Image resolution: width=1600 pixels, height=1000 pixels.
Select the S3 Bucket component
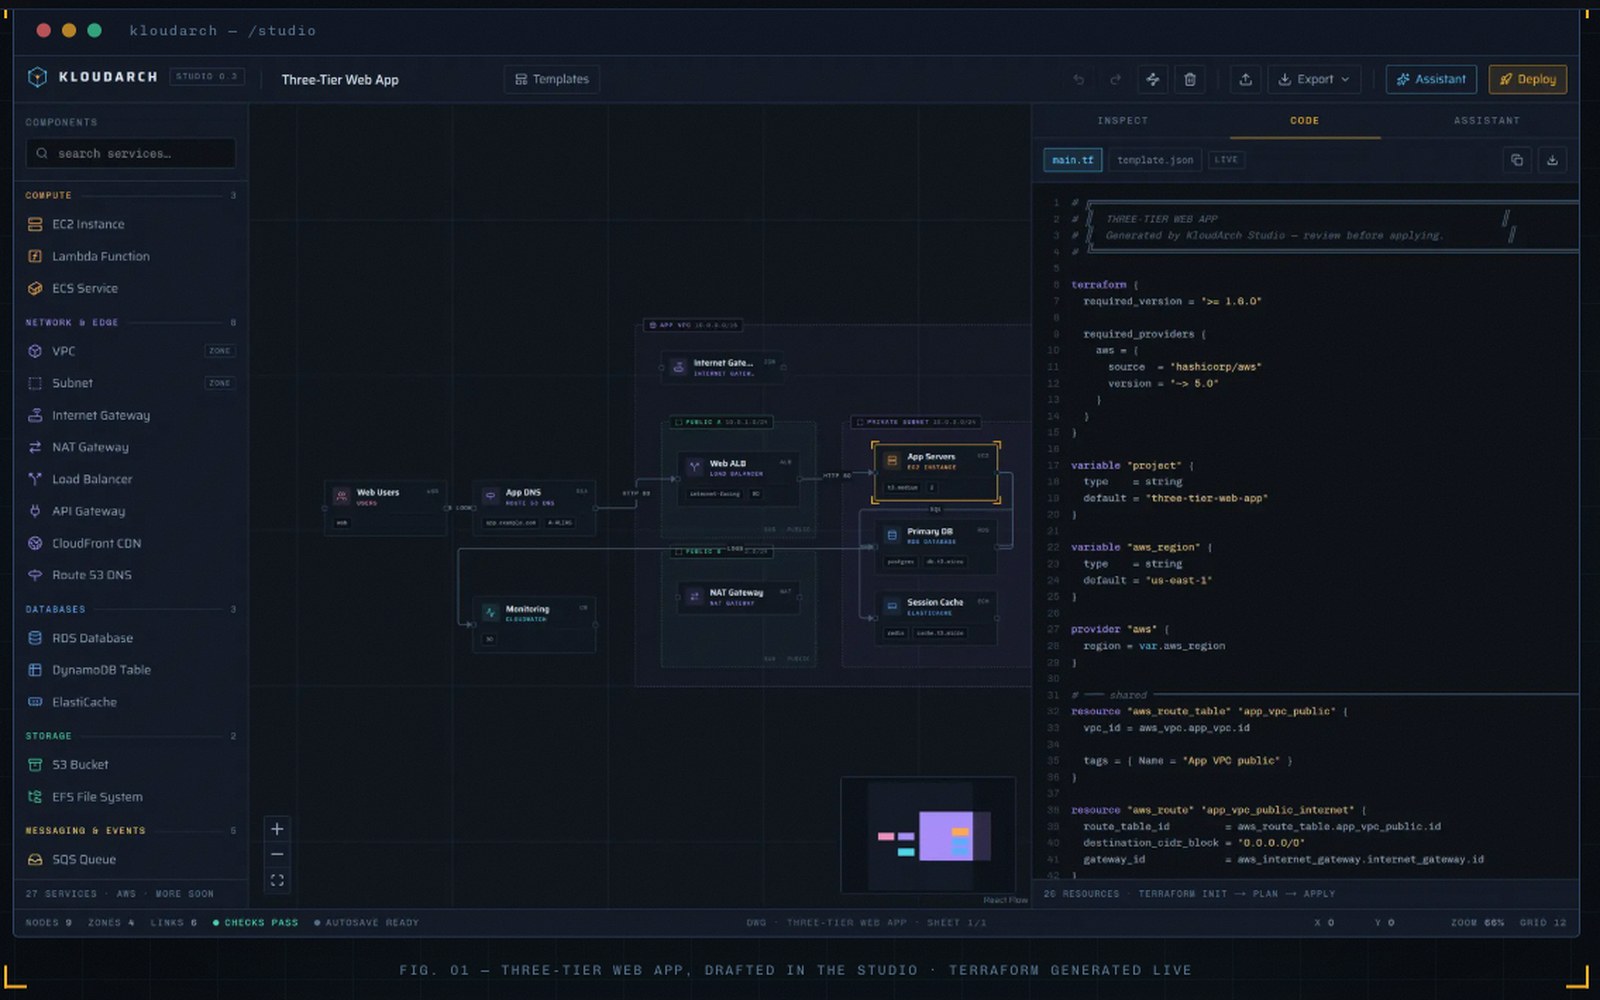[131, 765]
